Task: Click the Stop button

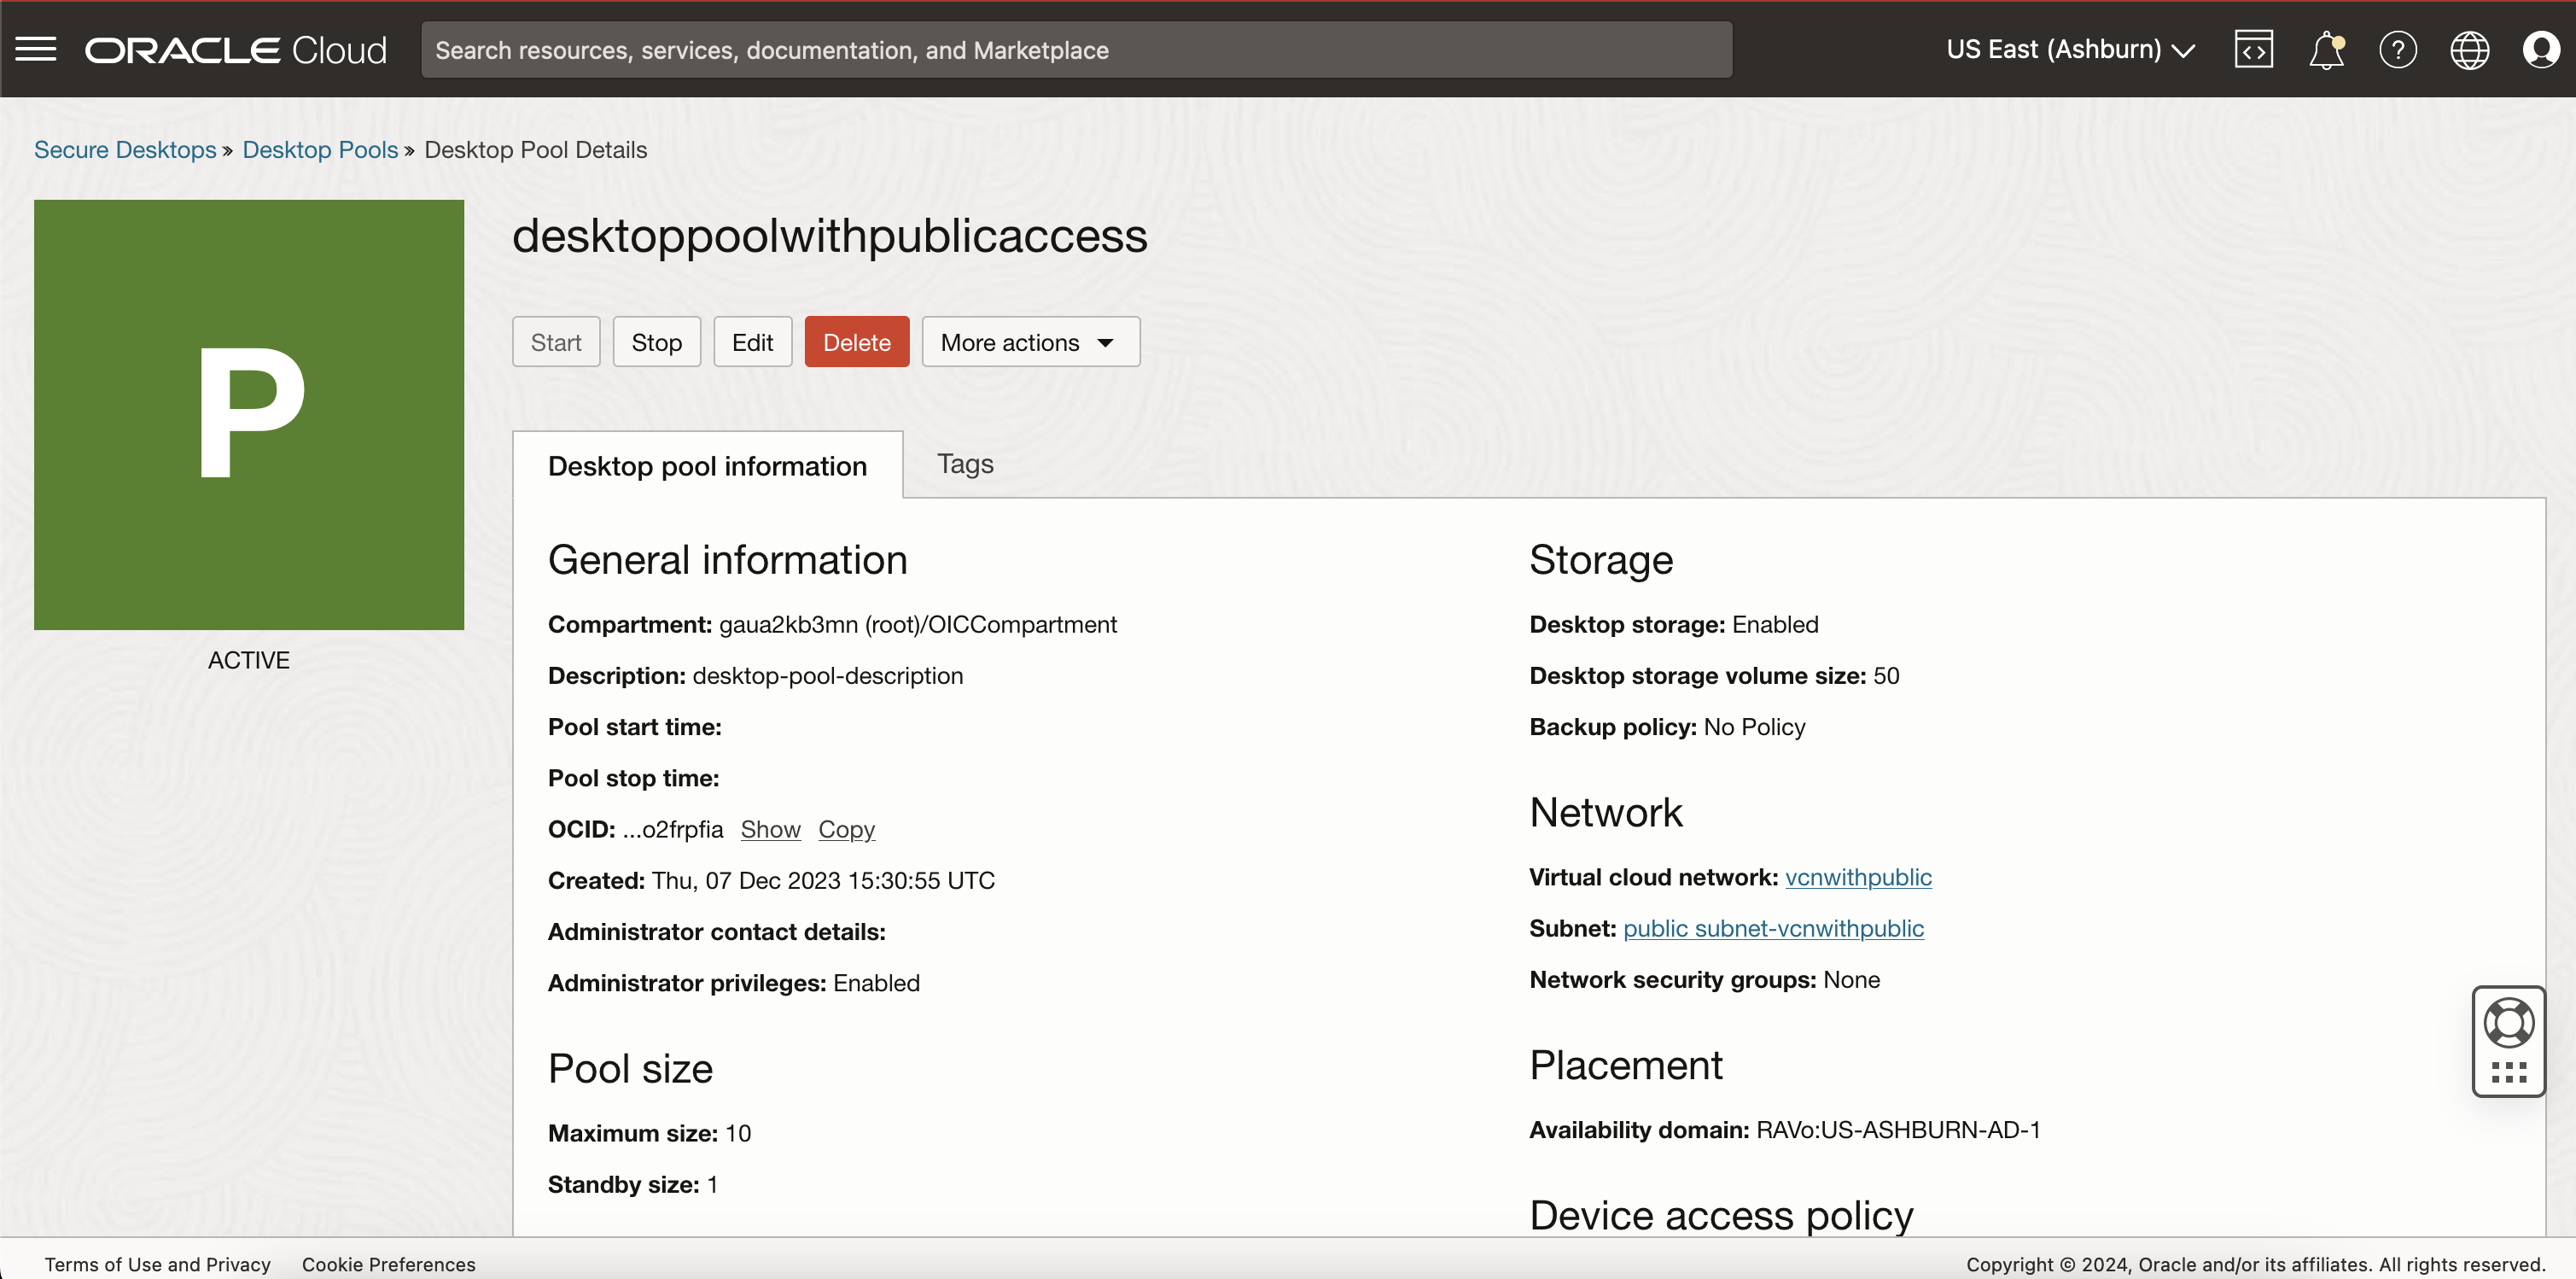Action: pos(656,342)
